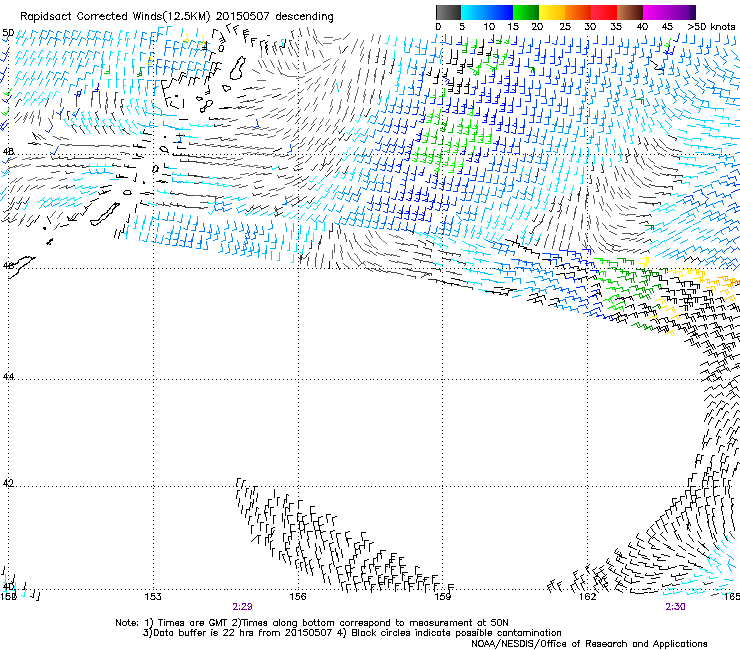Screen dimensions: 740x650
Task: Click the 159 longitude axis label
Action: [x=442, y=597]
